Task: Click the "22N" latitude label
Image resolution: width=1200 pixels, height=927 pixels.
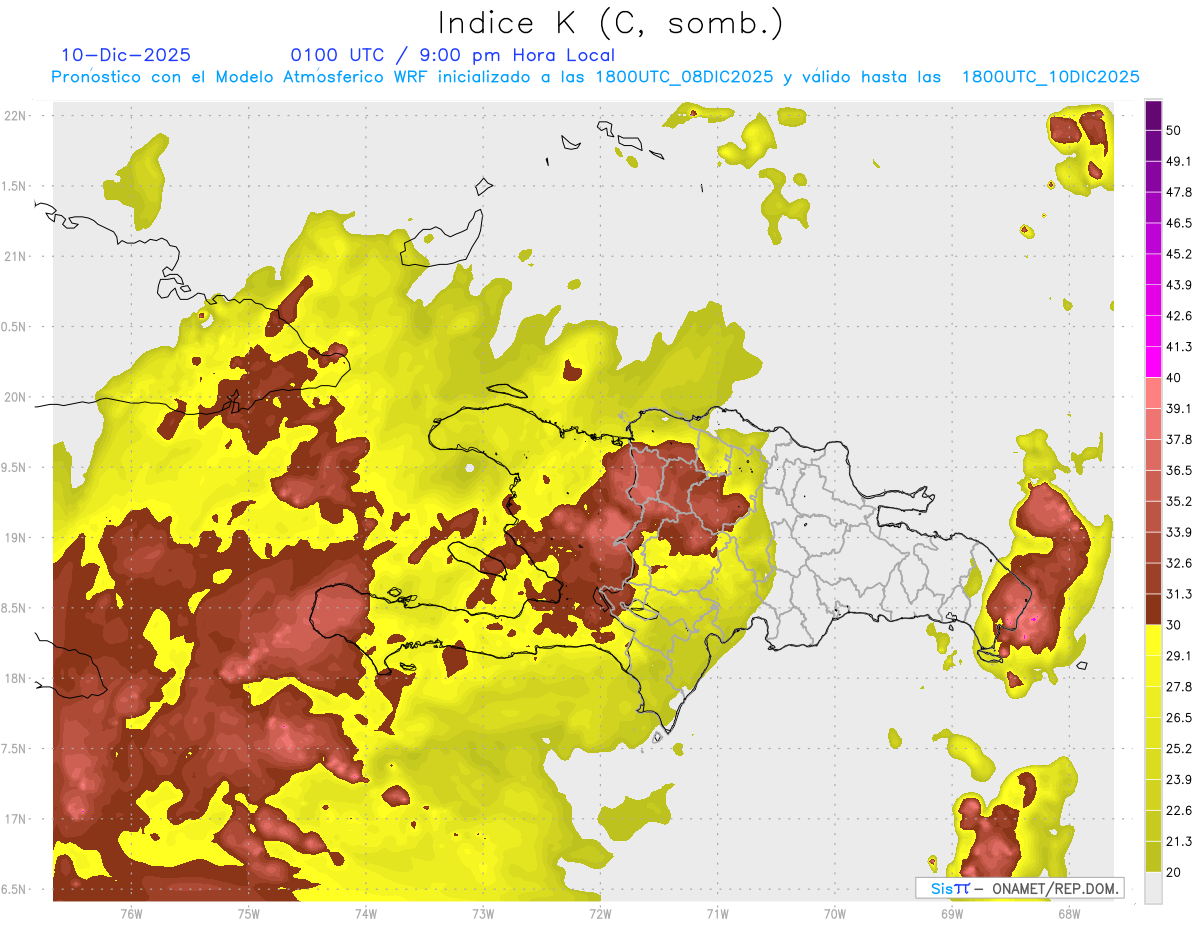Action: pyautogui.click(x=16, y=116)
